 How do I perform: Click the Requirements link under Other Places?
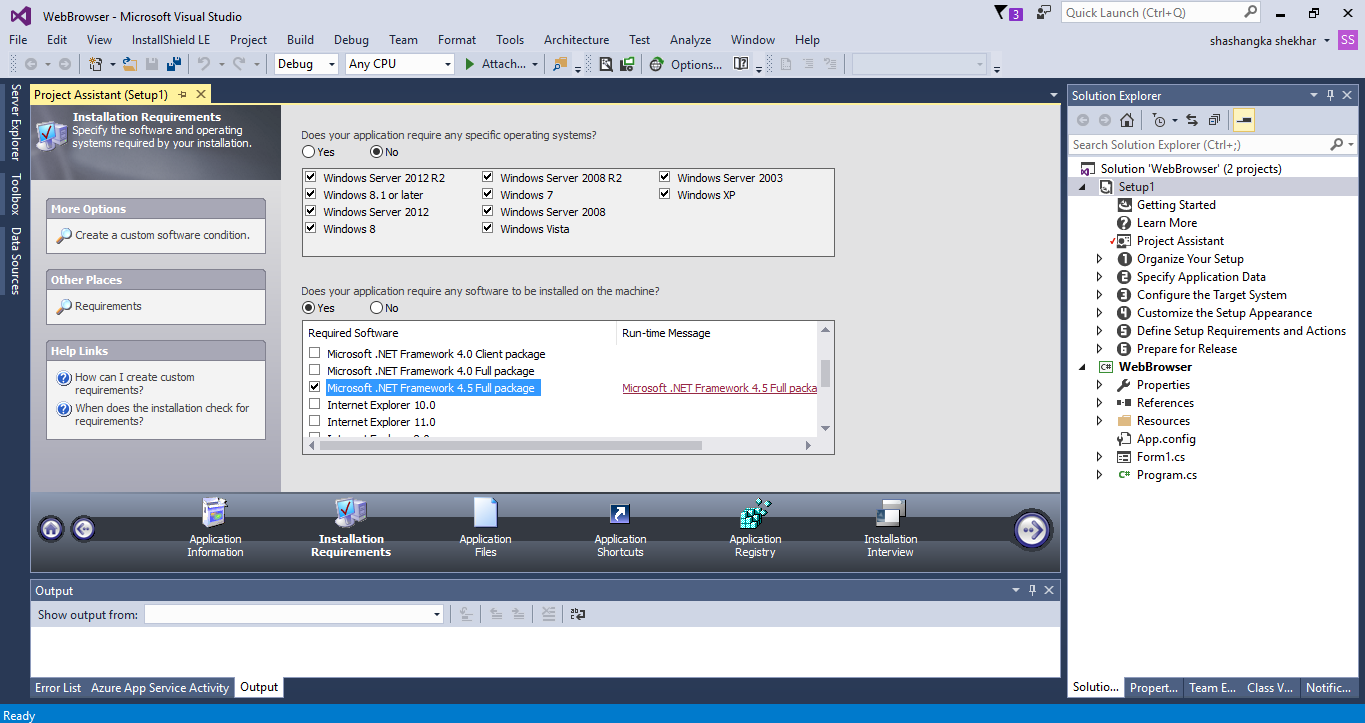pos(108,306)
